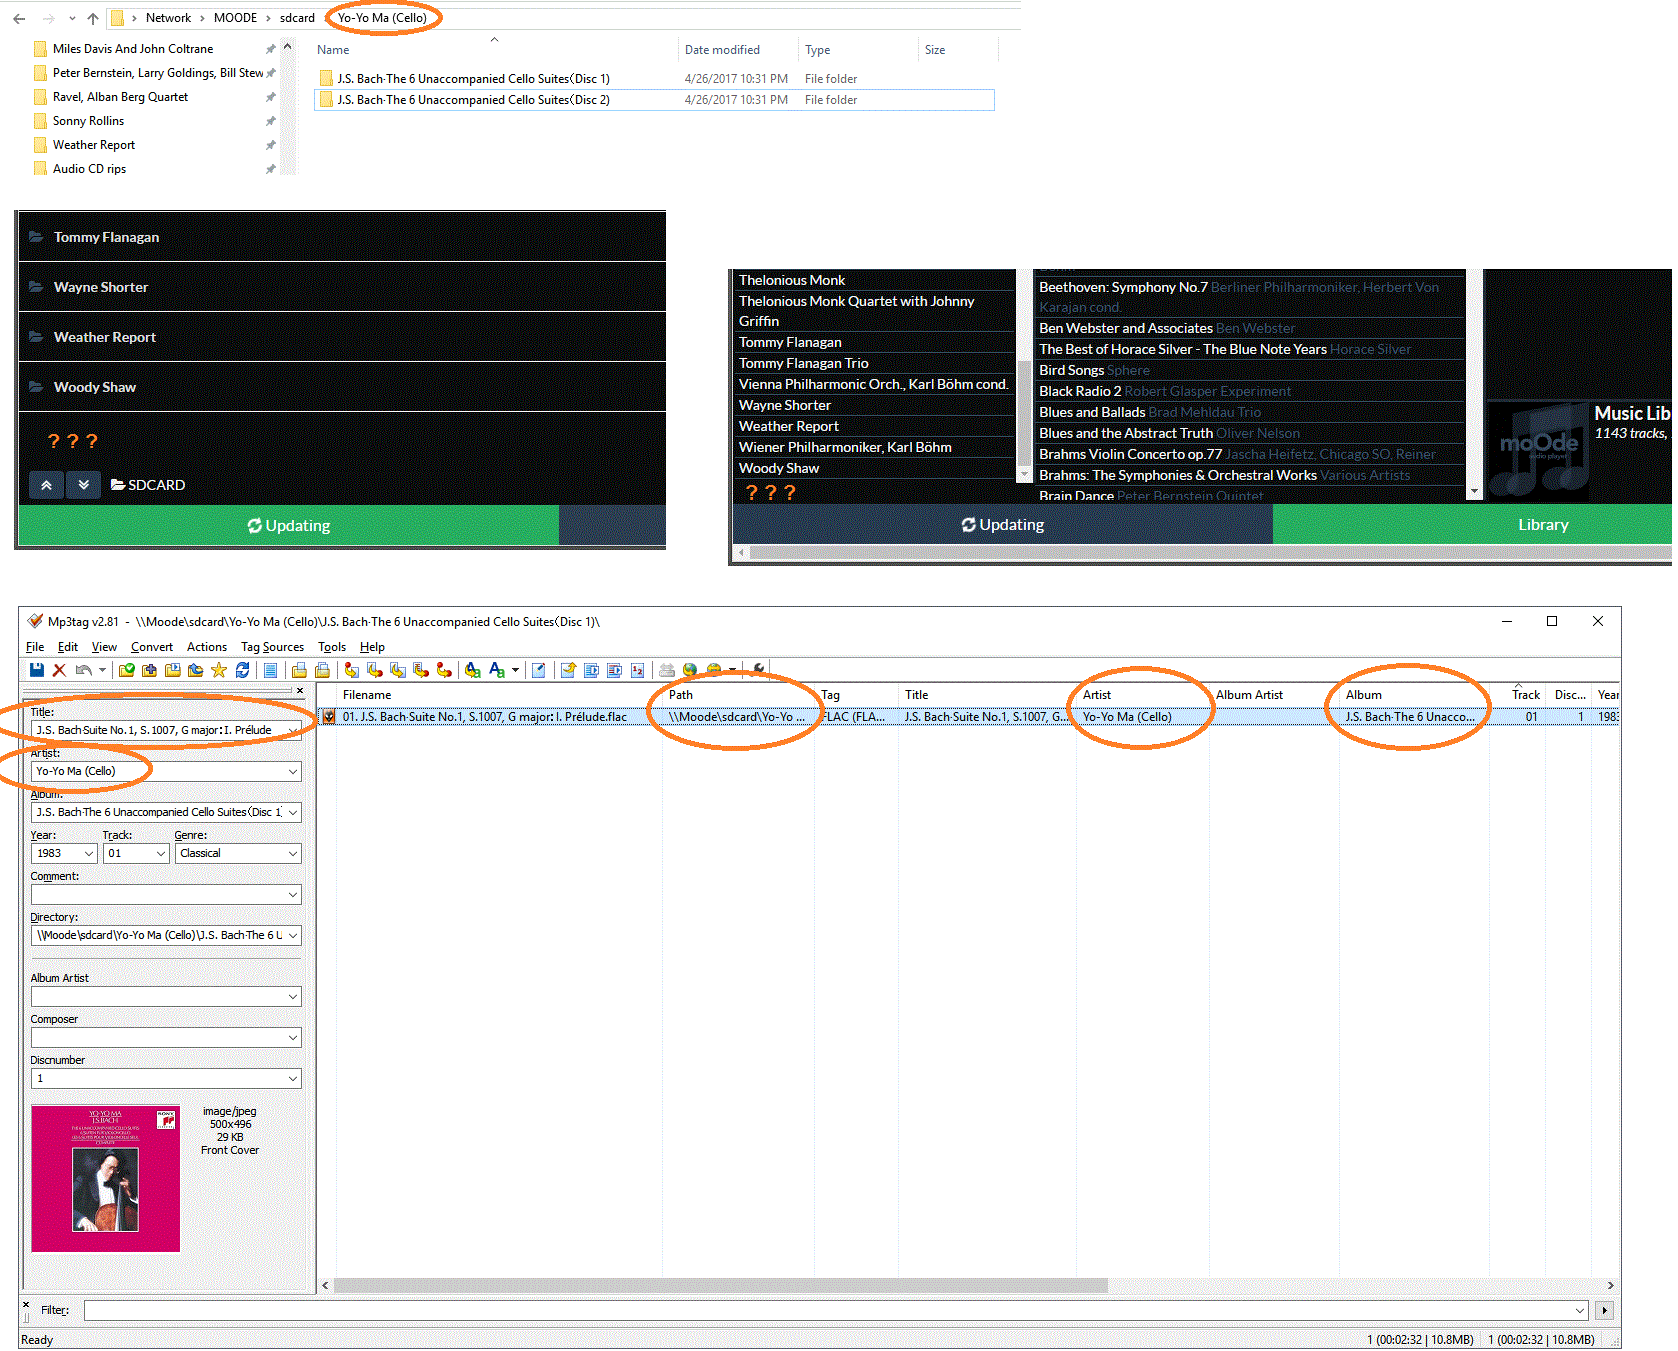Click the Select all files list icon
This screenshot has width=1678, height=1351.
[270, 670]
